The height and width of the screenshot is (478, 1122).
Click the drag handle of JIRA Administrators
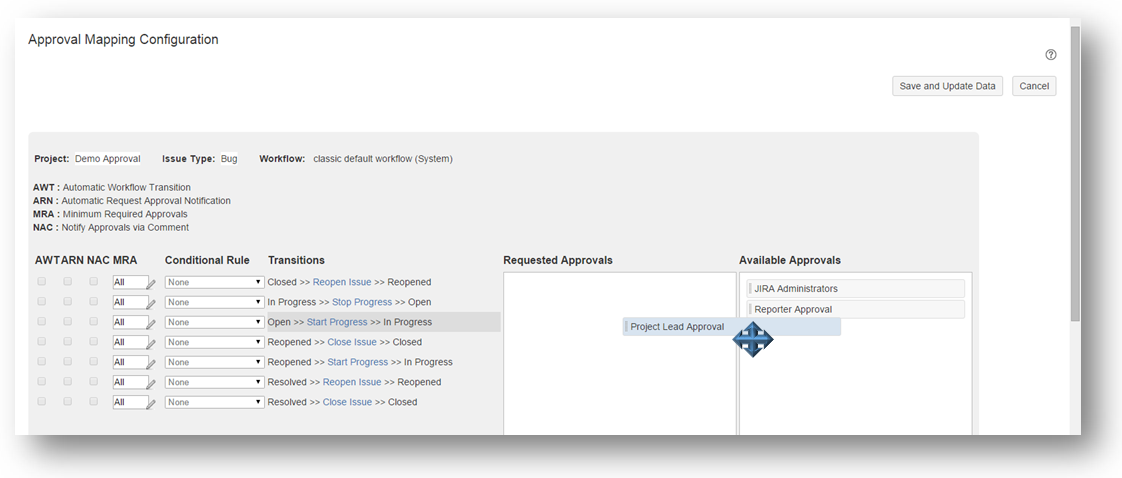click(x=750, y=289)
